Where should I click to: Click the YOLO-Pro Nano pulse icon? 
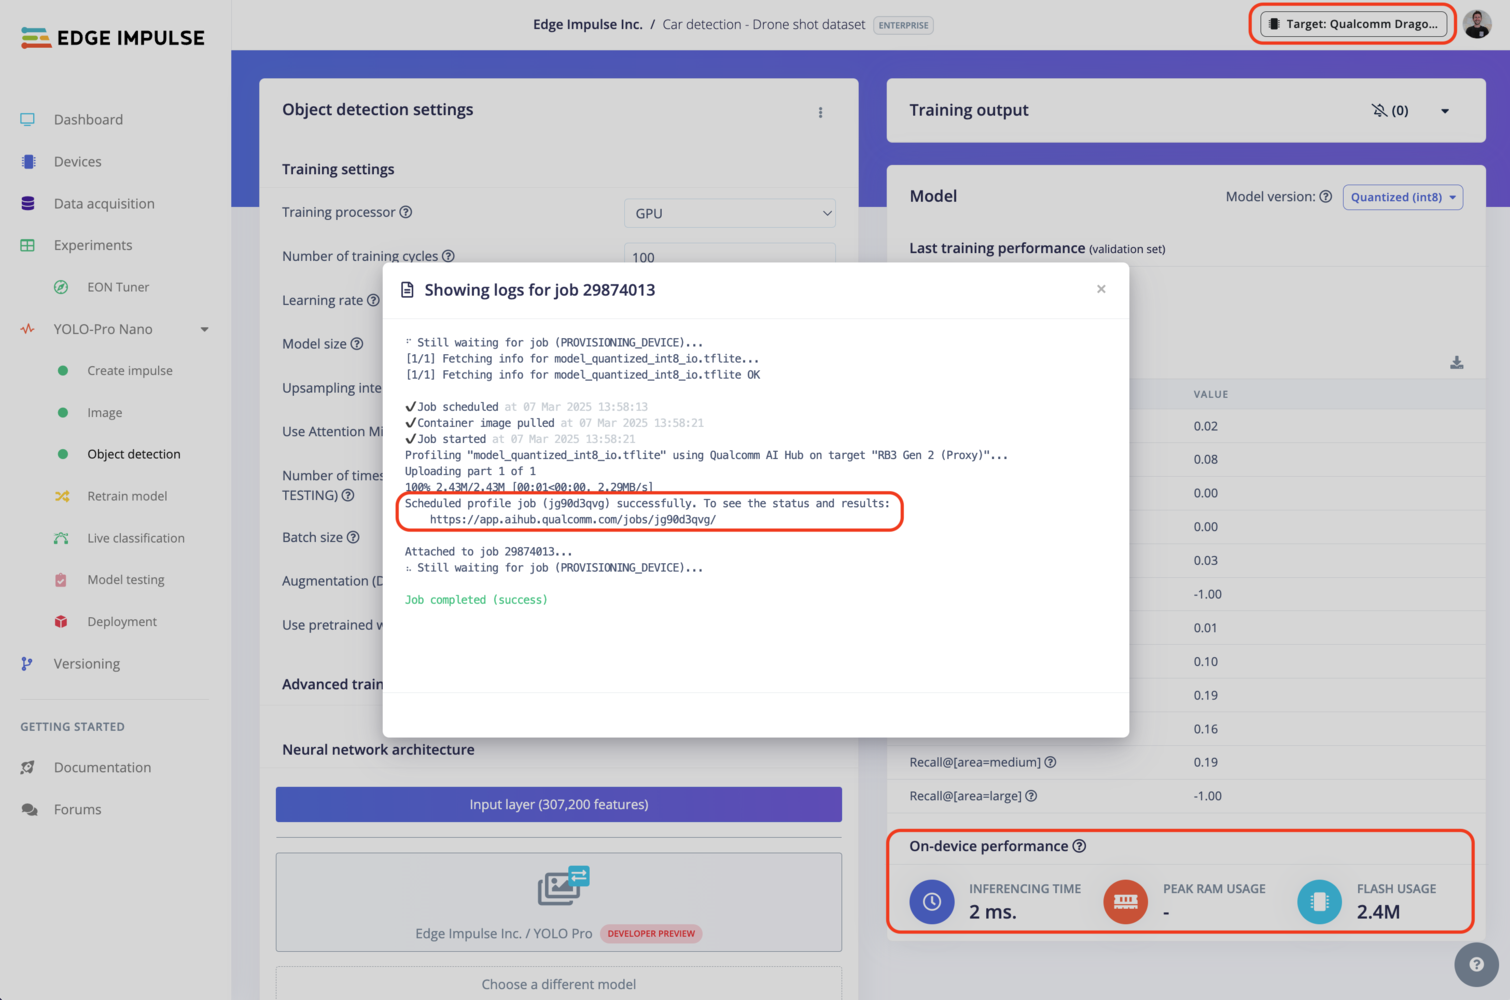click(28, 329)
